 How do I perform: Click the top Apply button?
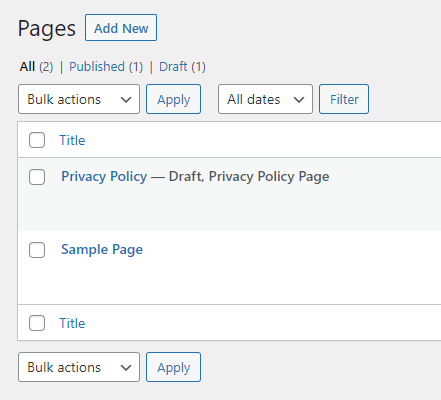pos(173,99)
